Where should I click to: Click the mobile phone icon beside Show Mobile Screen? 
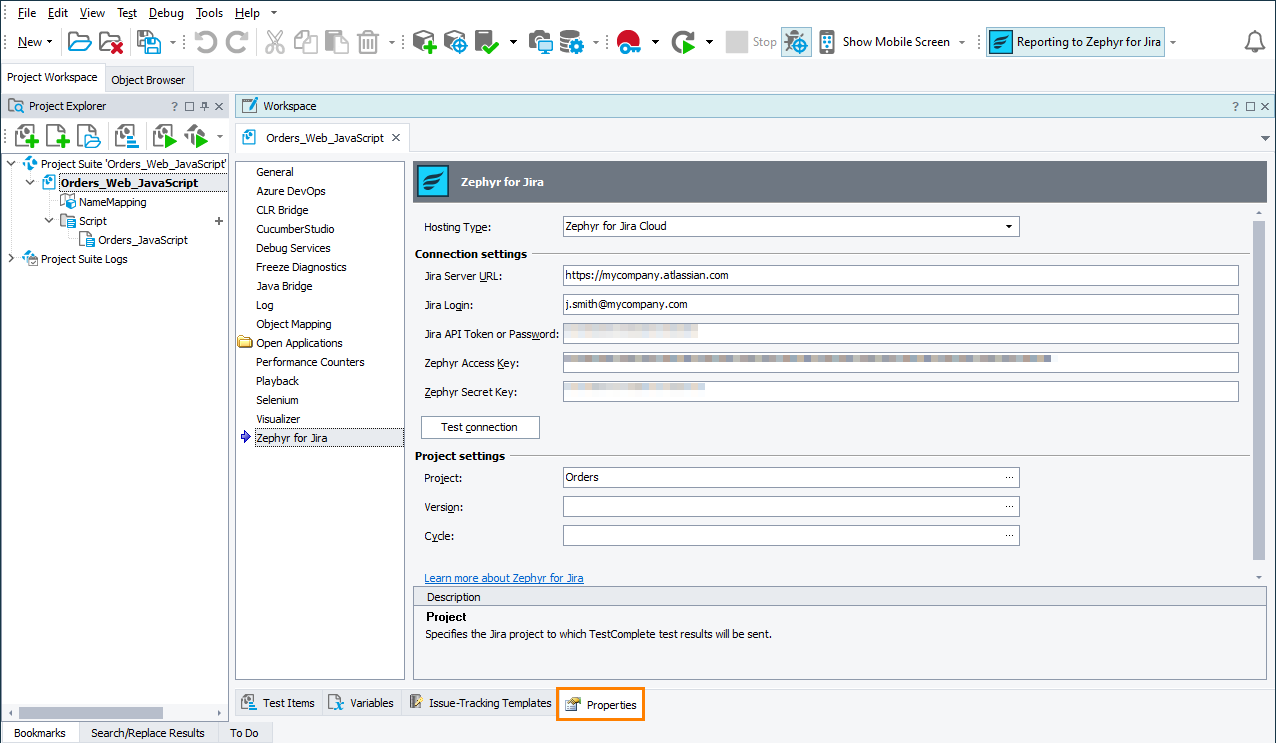click(827, 42)
